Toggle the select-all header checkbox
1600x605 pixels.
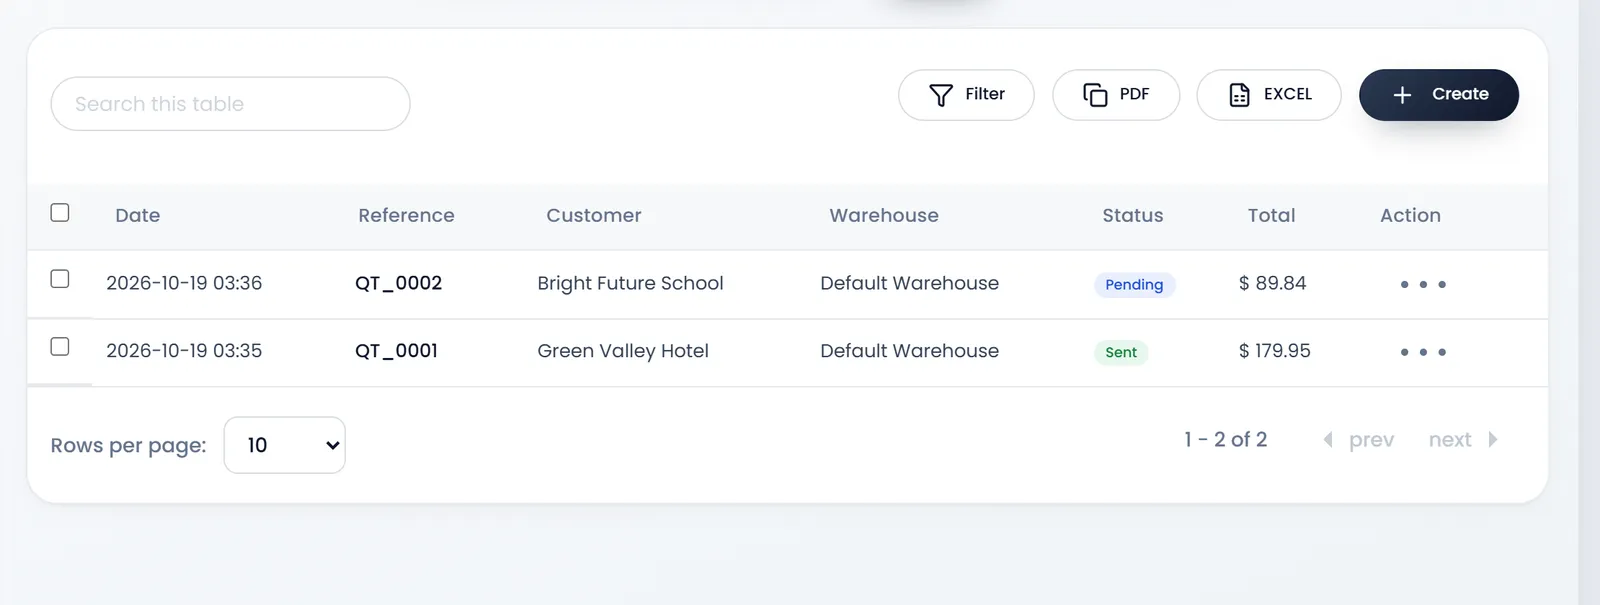click(x=60, y=212)
